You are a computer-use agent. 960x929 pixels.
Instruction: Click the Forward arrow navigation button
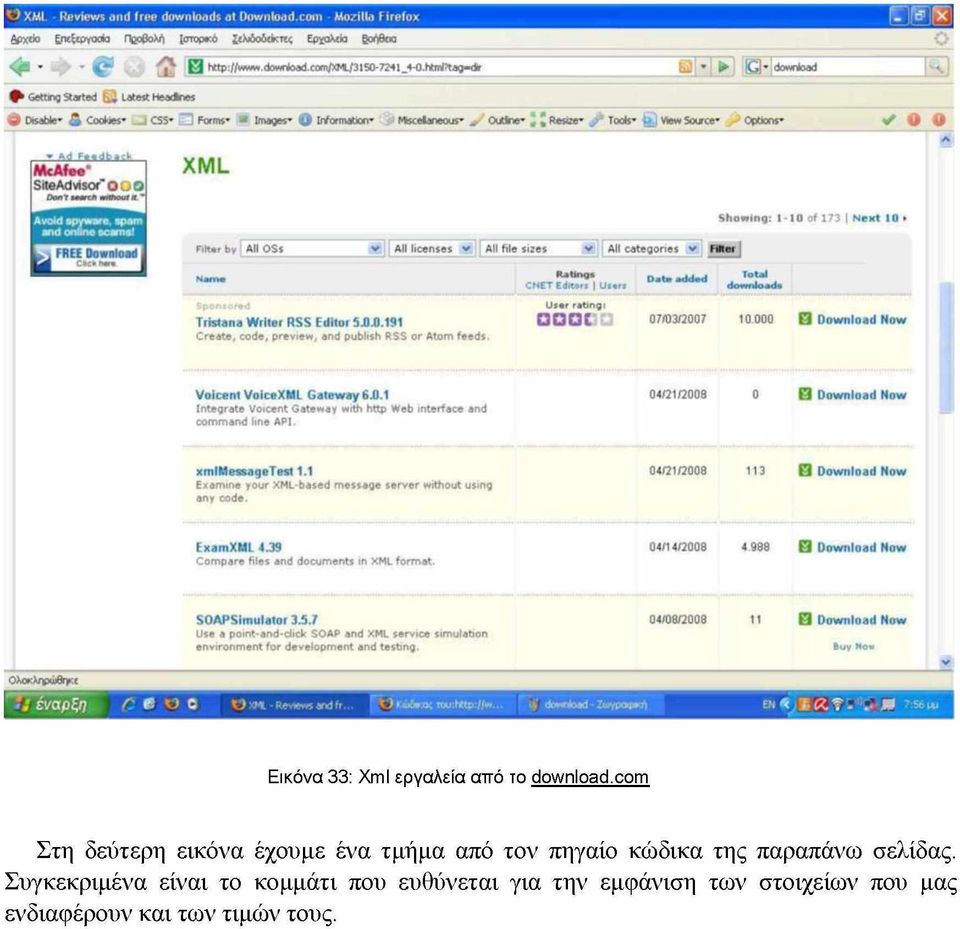coord(60,67)
